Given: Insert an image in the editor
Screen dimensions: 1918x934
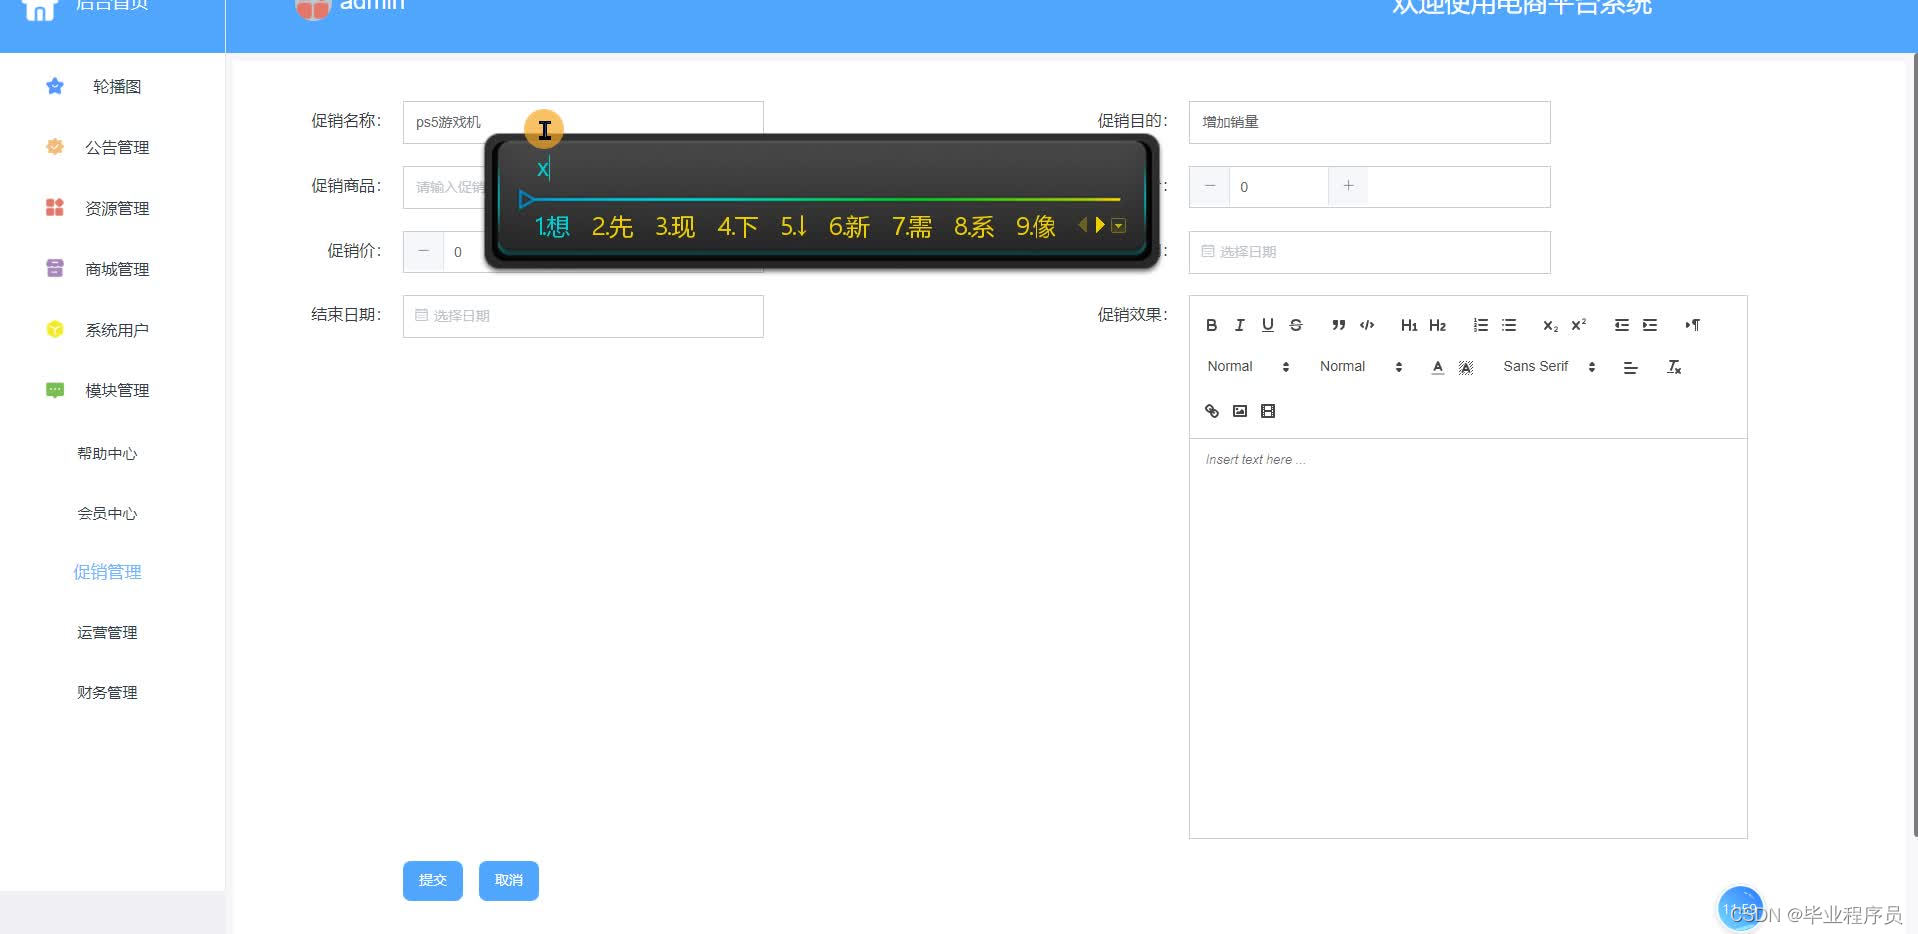Looking at the screenshot, I should pos(1240,411).
